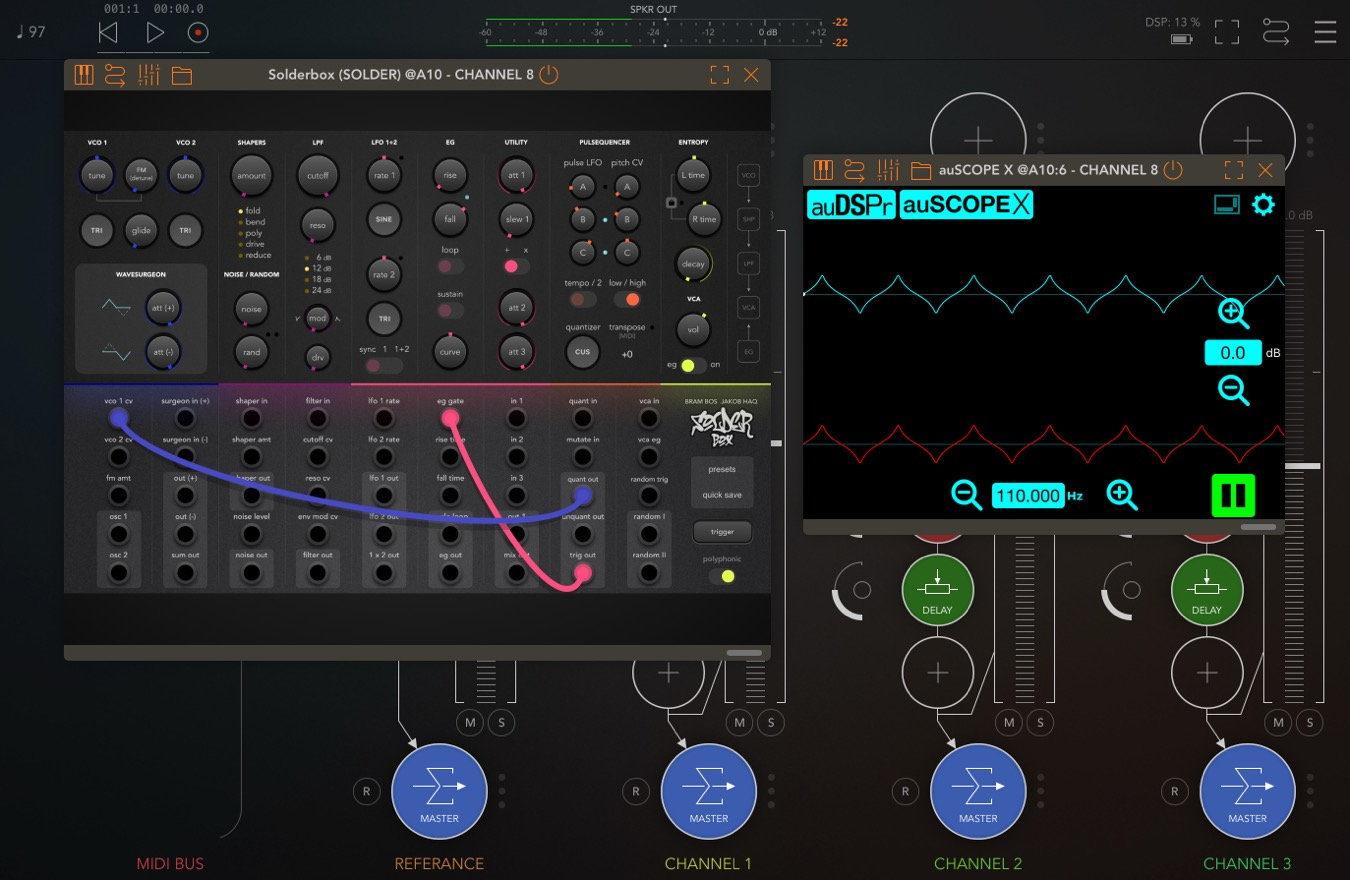Open the DELAY node on CHANNEL 3

click(1207, 590)
